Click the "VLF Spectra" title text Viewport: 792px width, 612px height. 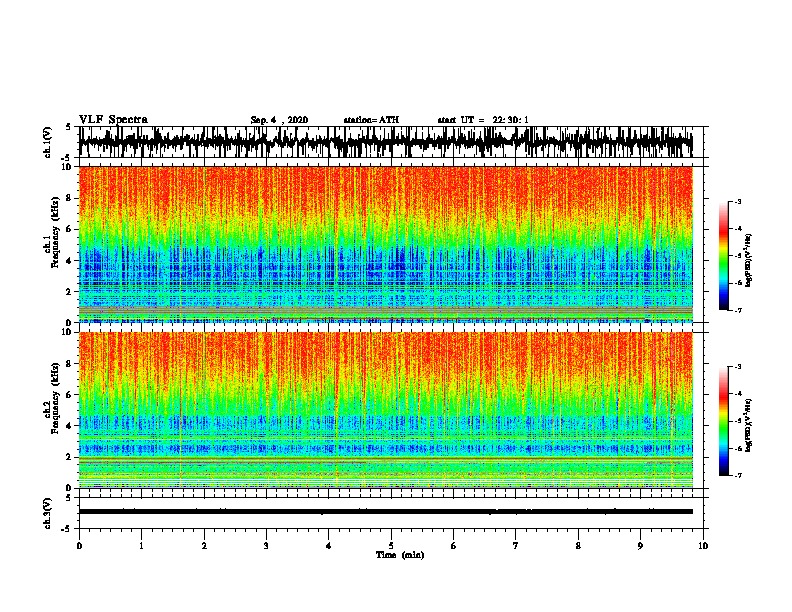113,120
